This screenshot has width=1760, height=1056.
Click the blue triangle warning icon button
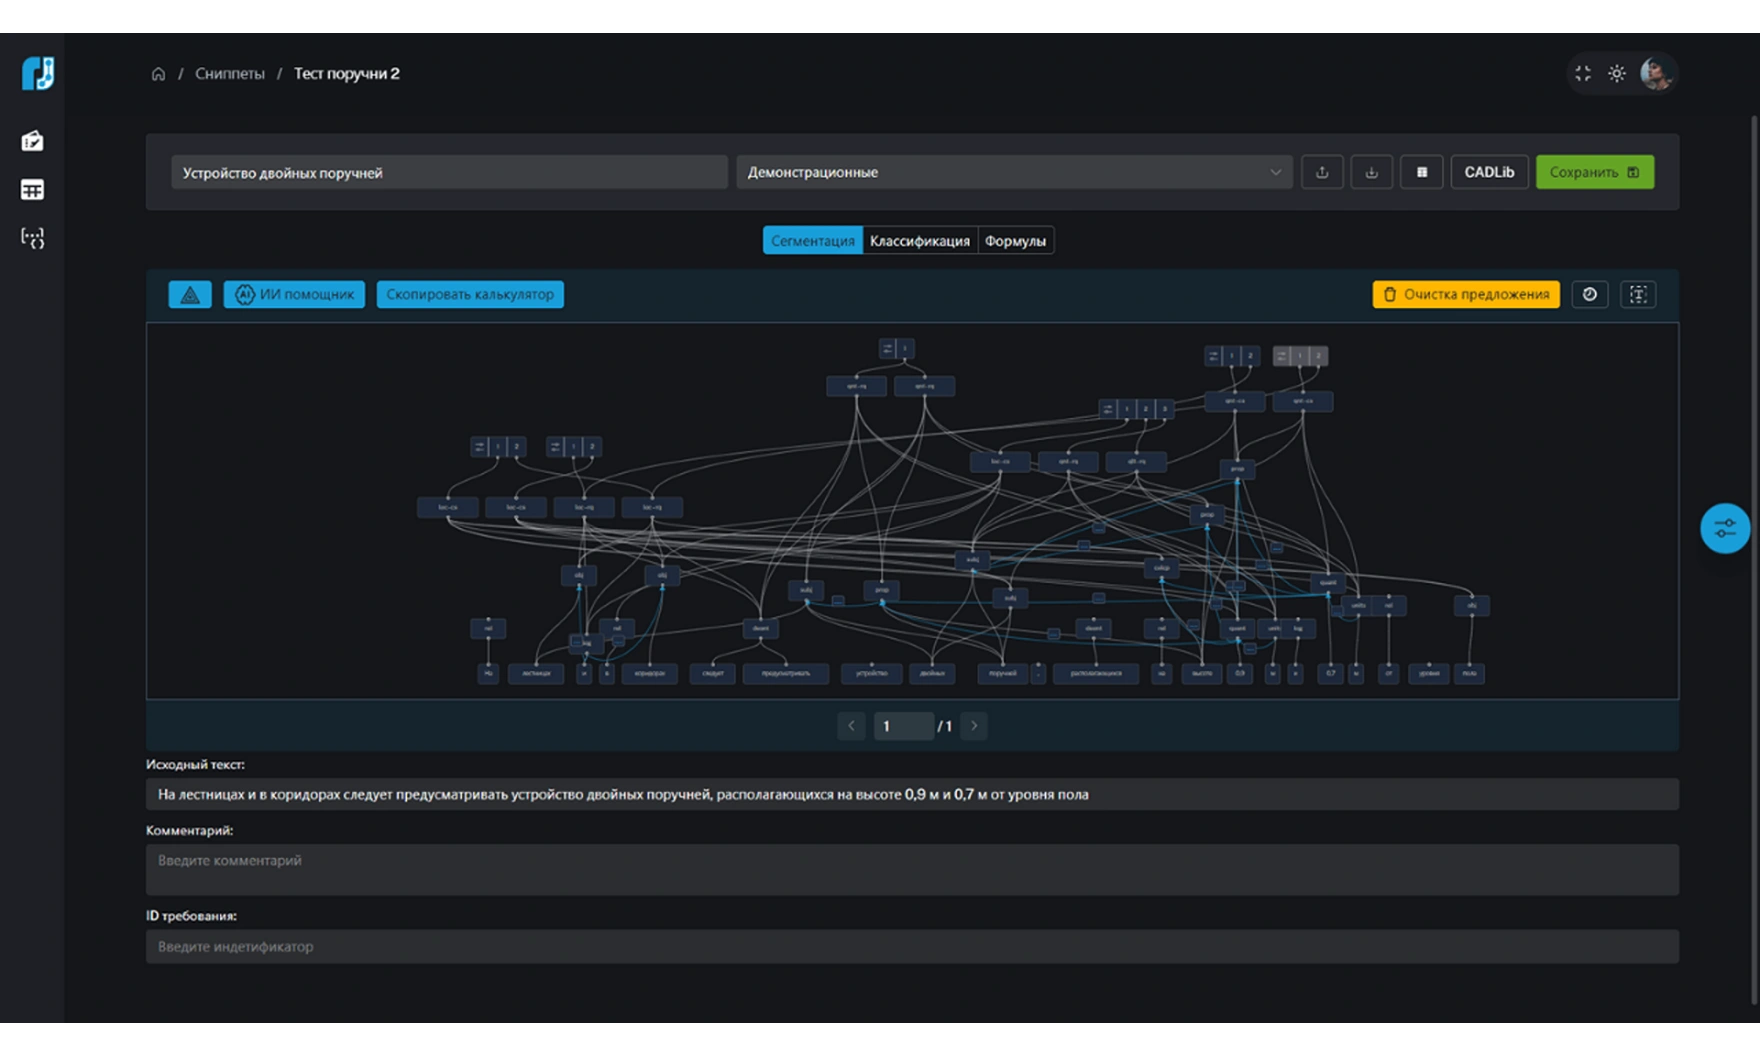pos(190,295)
